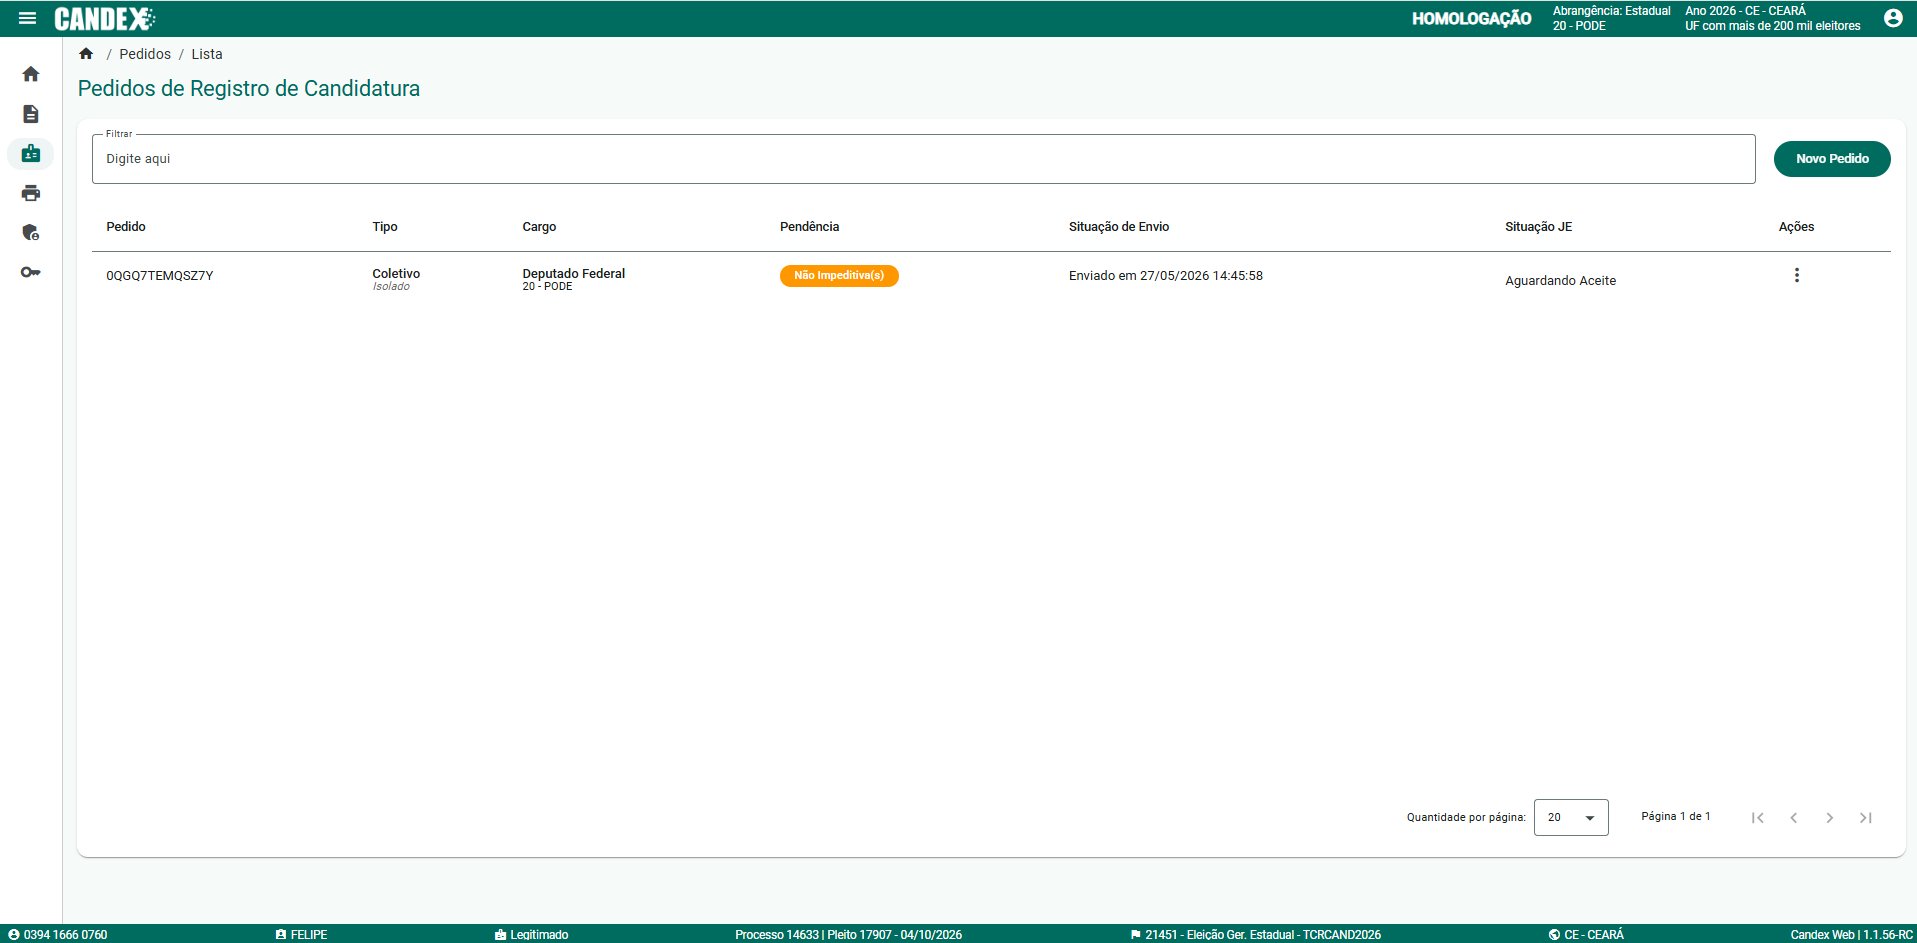The height and width of the screenshot is (943, 1917).
Task: Go to the first page
Action: (x=1757, y=818)
